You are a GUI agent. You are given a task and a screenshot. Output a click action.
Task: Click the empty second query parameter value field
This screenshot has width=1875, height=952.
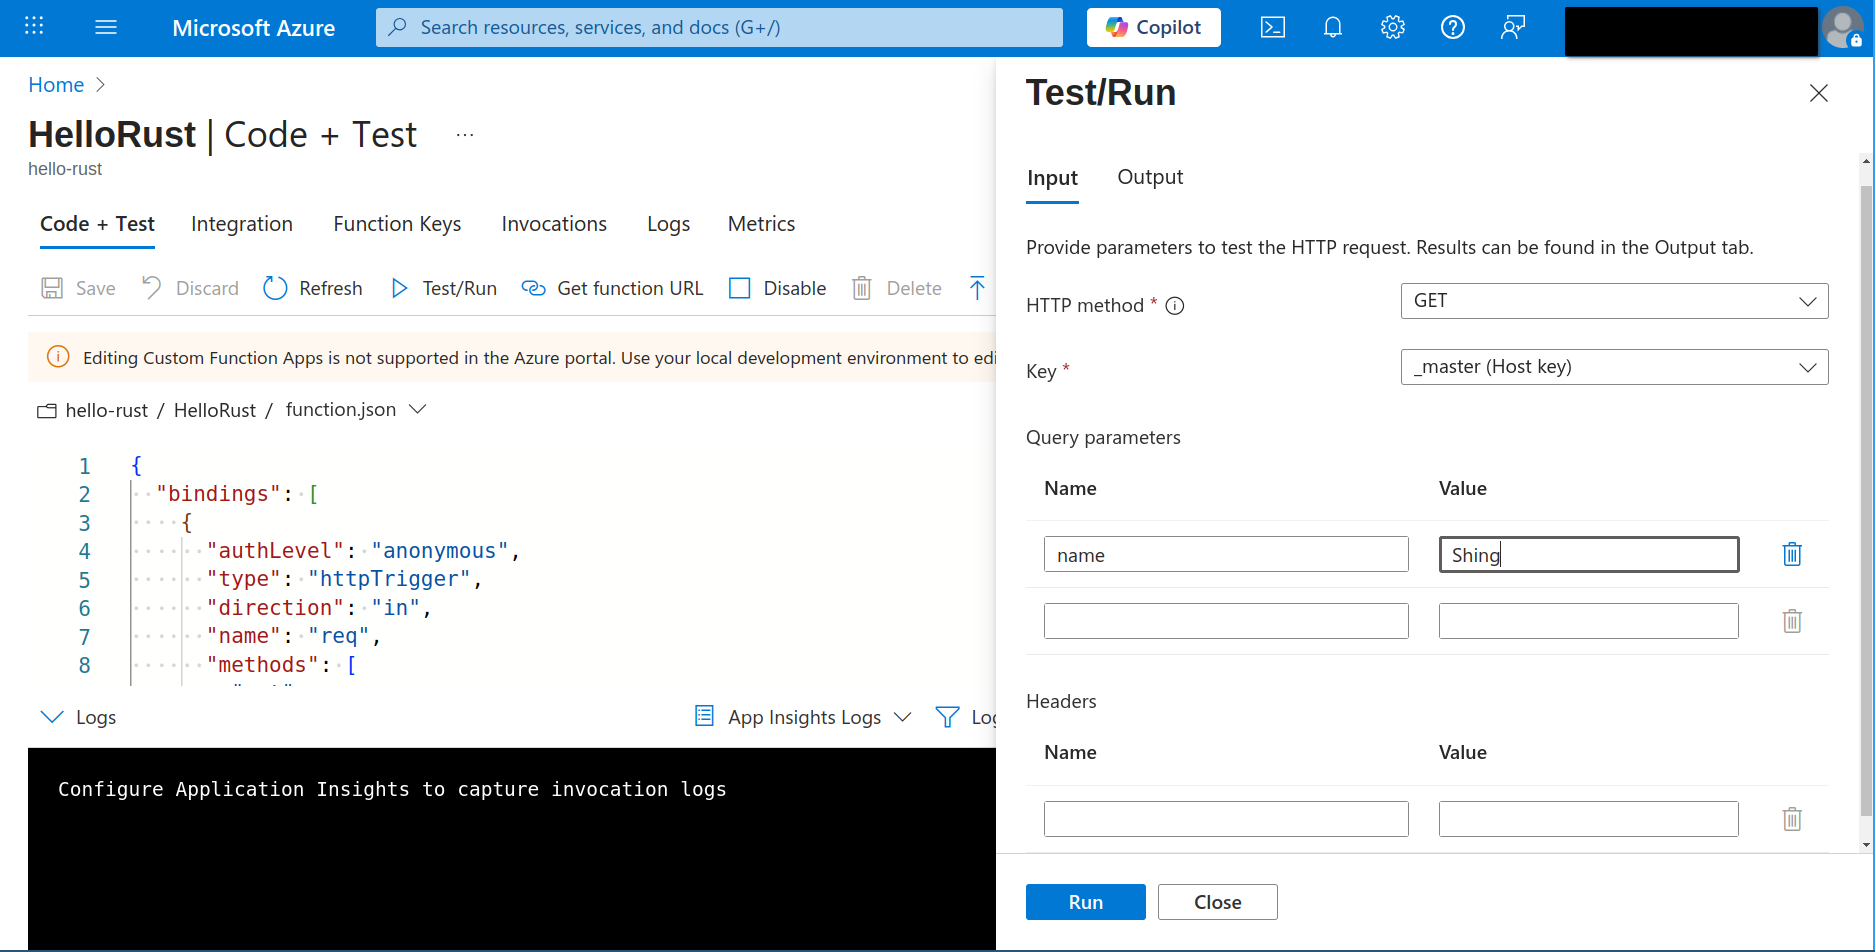[1589, 621]
